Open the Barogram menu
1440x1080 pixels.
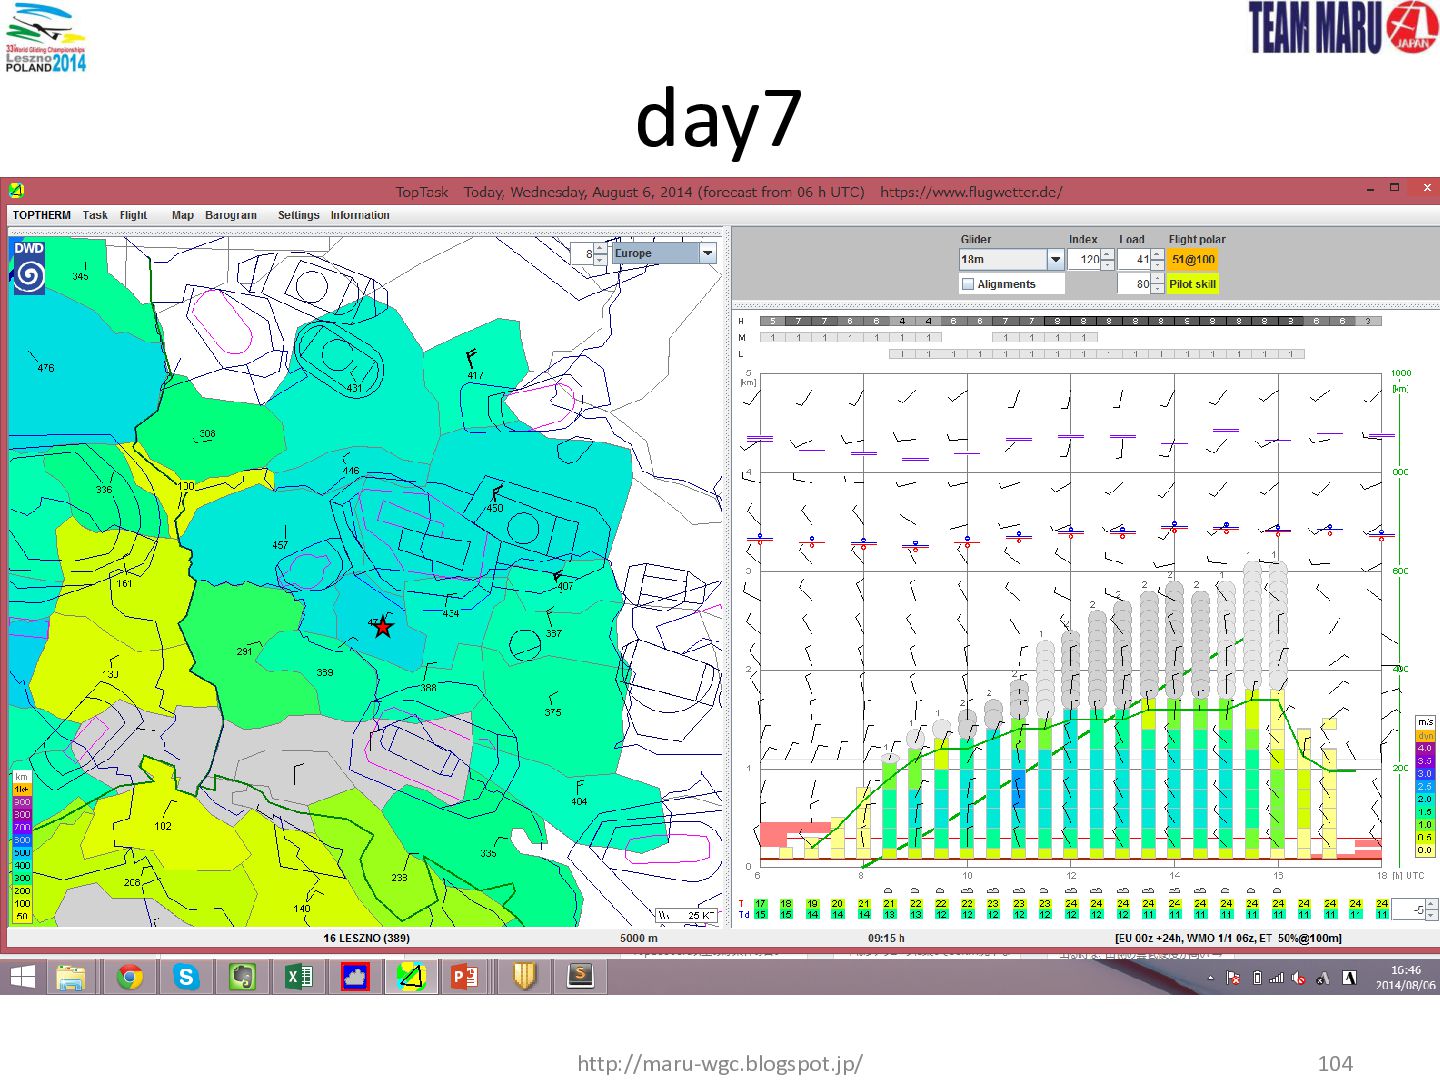pyautogui.click(x=231, y=215)
